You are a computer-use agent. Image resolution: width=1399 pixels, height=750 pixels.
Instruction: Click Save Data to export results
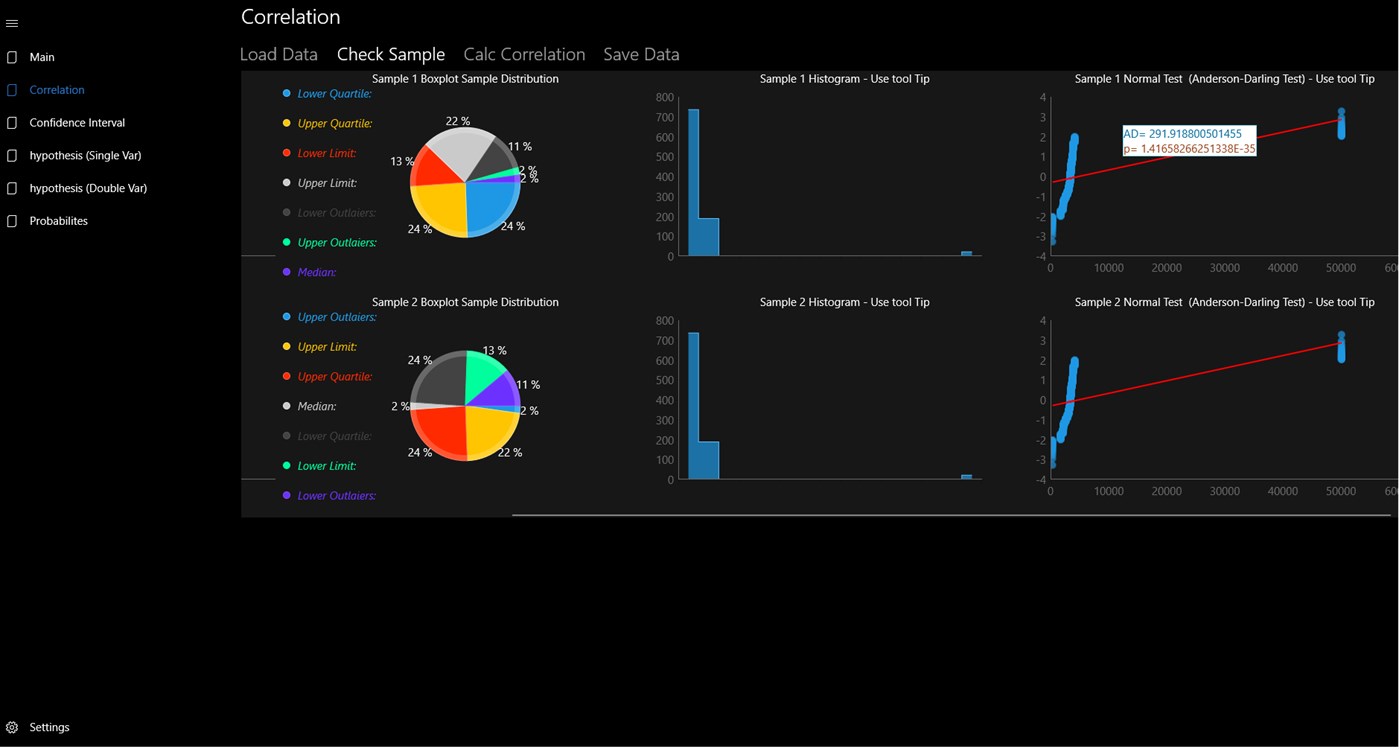click(x=640, y=54)
